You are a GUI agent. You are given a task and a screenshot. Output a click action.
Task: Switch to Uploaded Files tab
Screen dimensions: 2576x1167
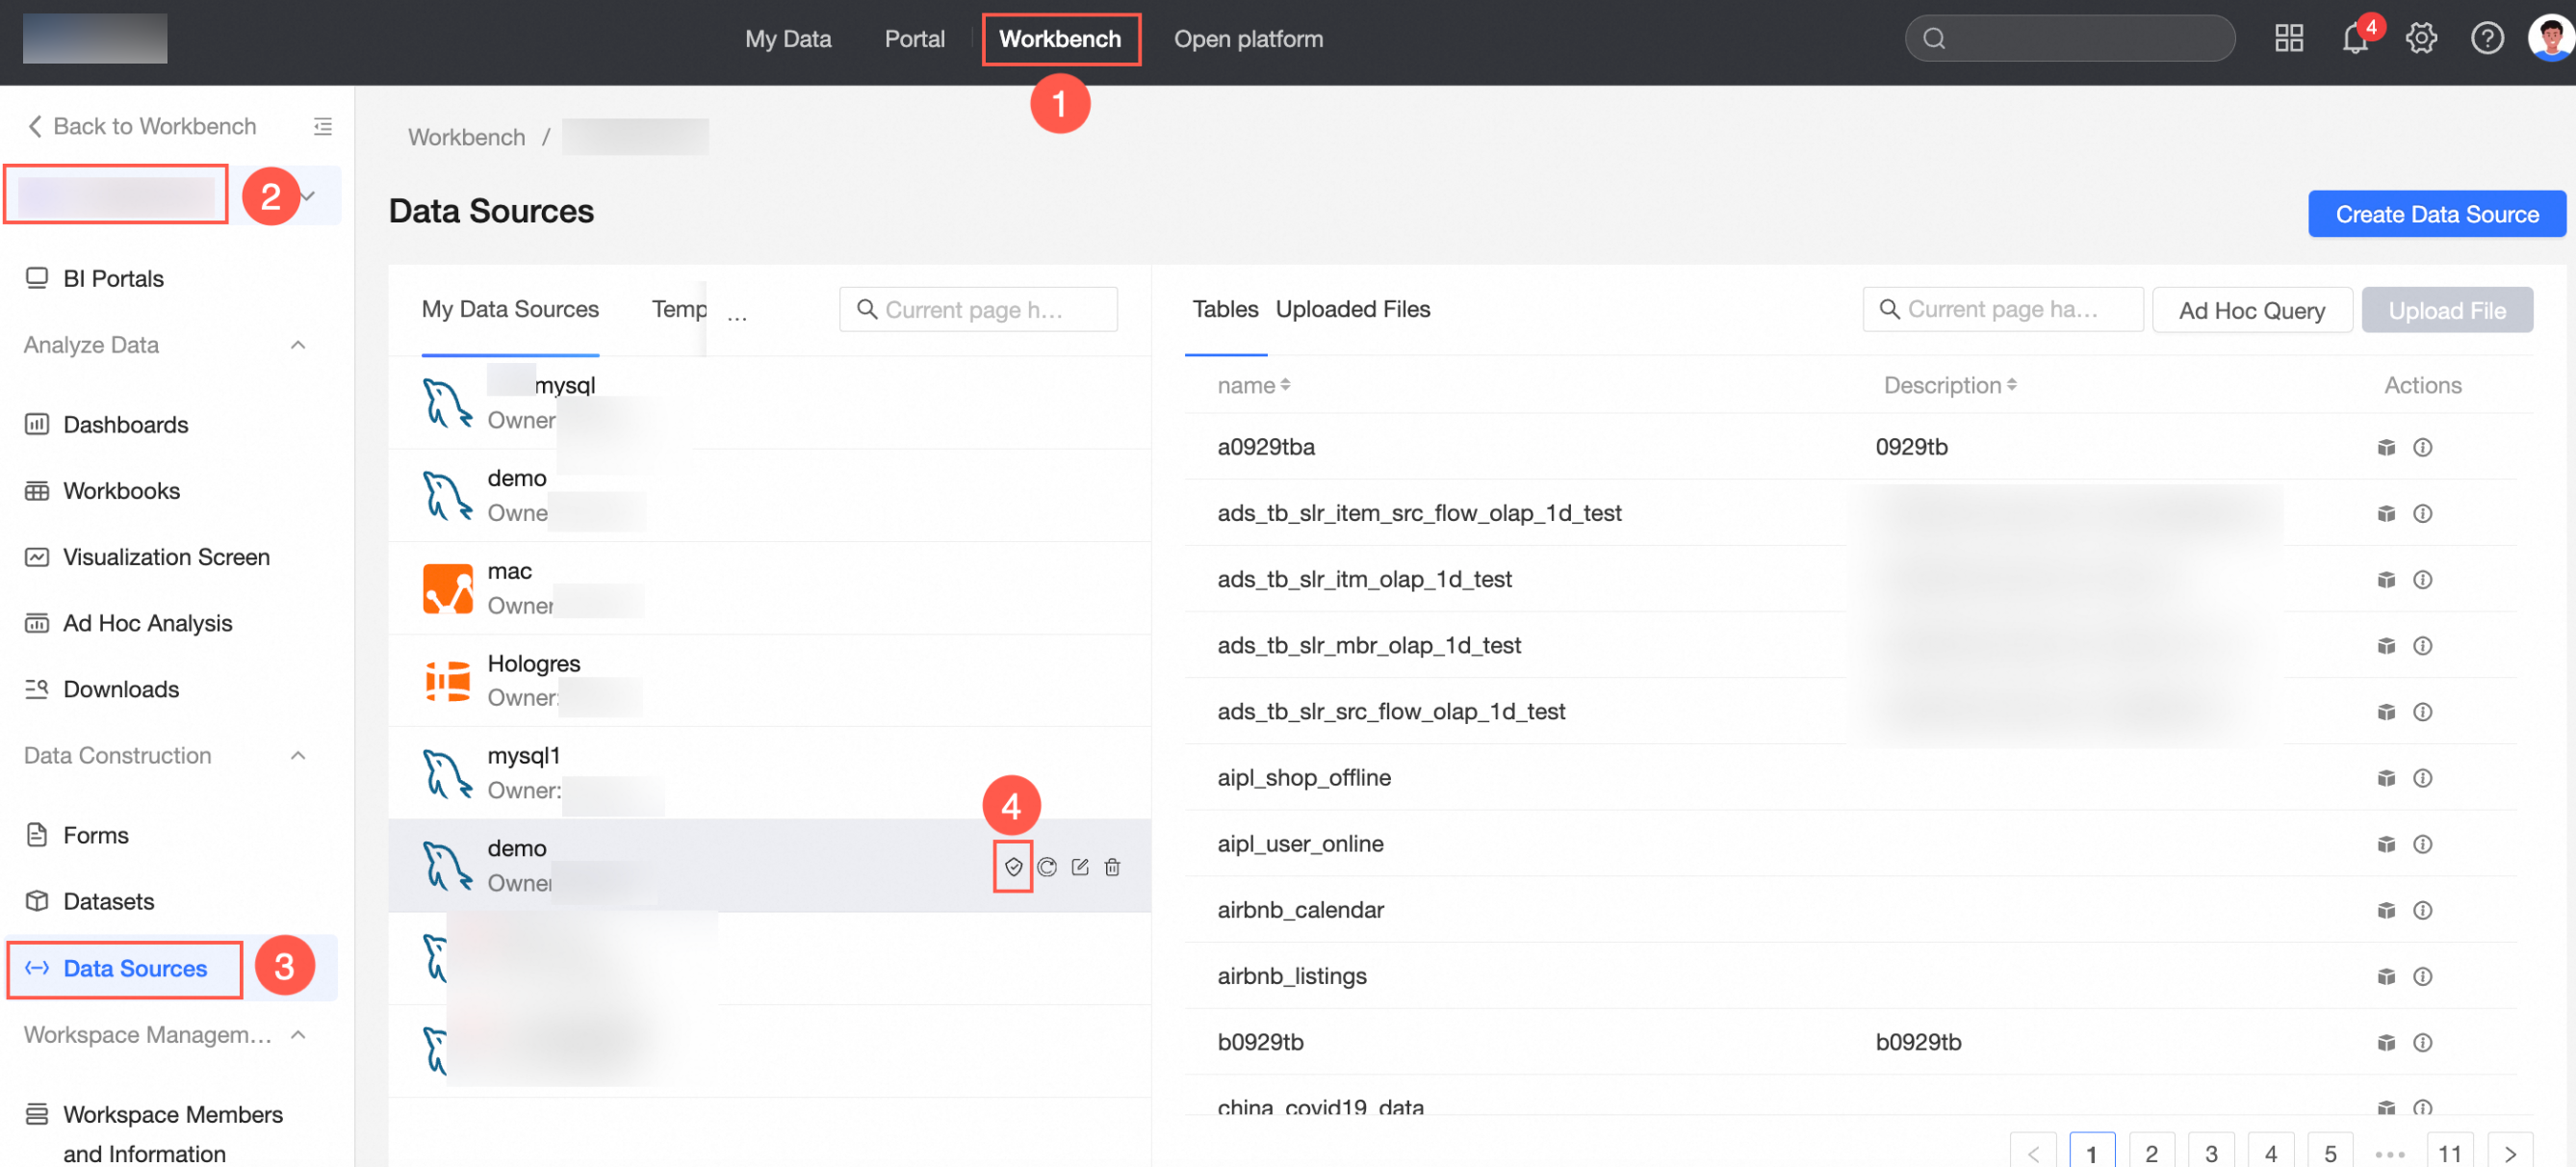pyautogui.click(x=1352, y=309)
